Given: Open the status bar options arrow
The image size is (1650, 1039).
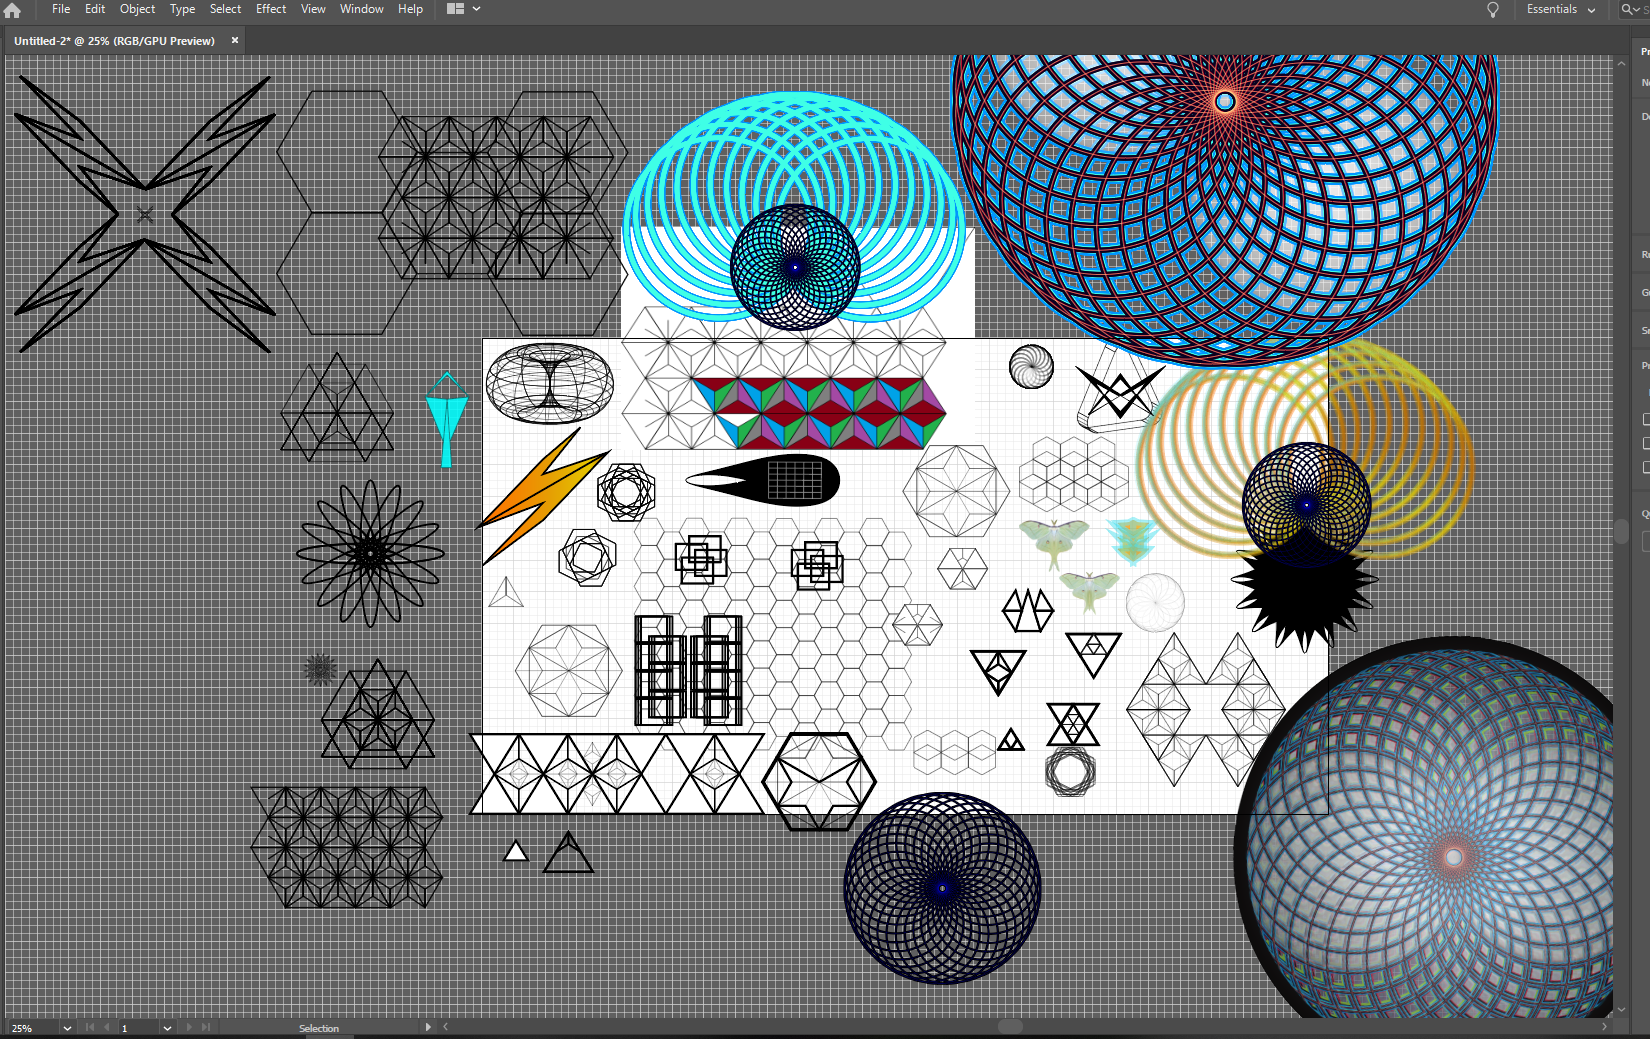Looking at the screenshot, I should [x=429, y=1027].
